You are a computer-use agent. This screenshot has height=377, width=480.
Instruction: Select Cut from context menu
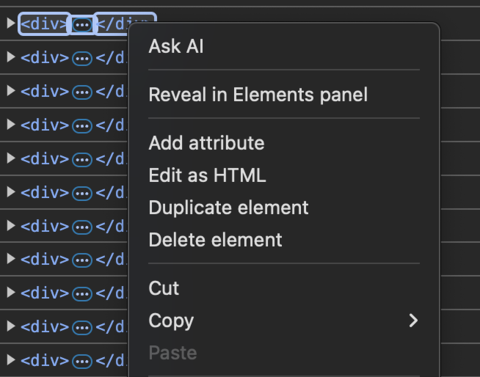click(x=164, y=288)
